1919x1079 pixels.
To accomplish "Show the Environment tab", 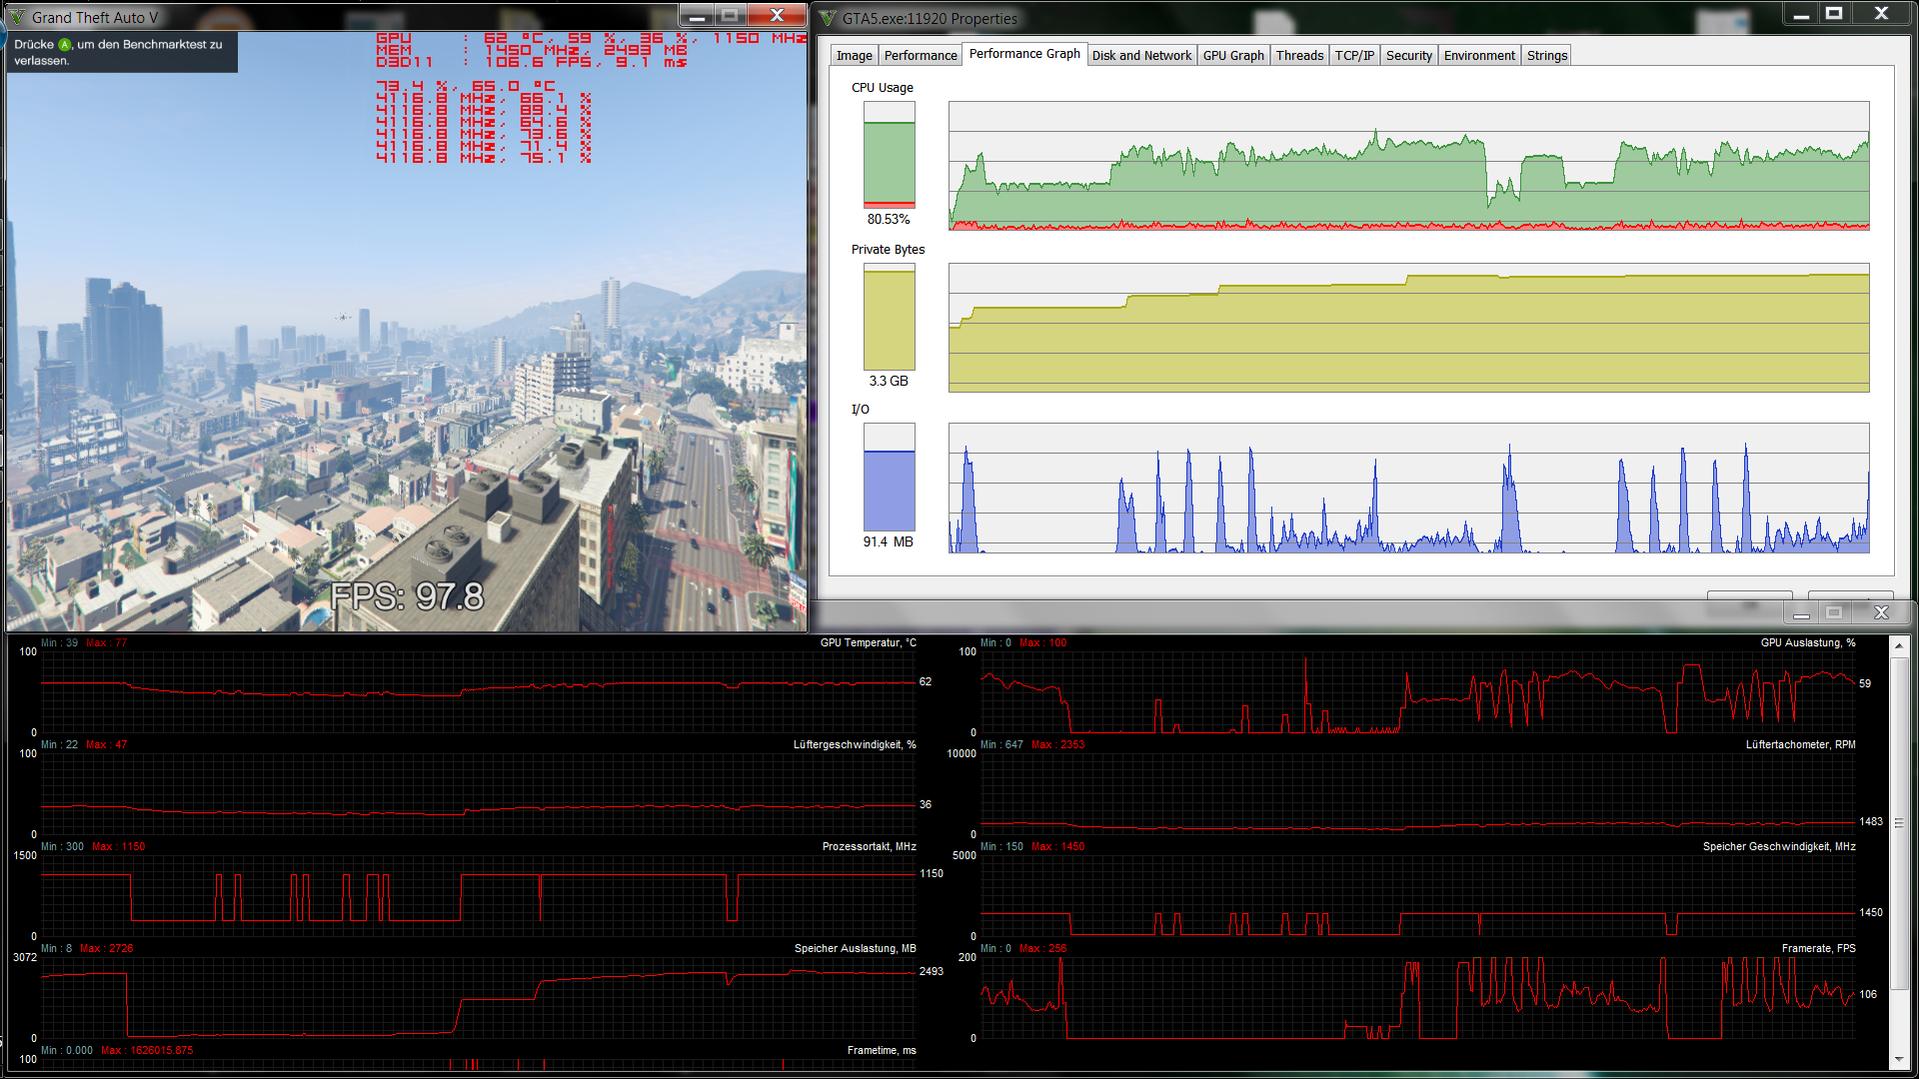I will point(1479,56).
